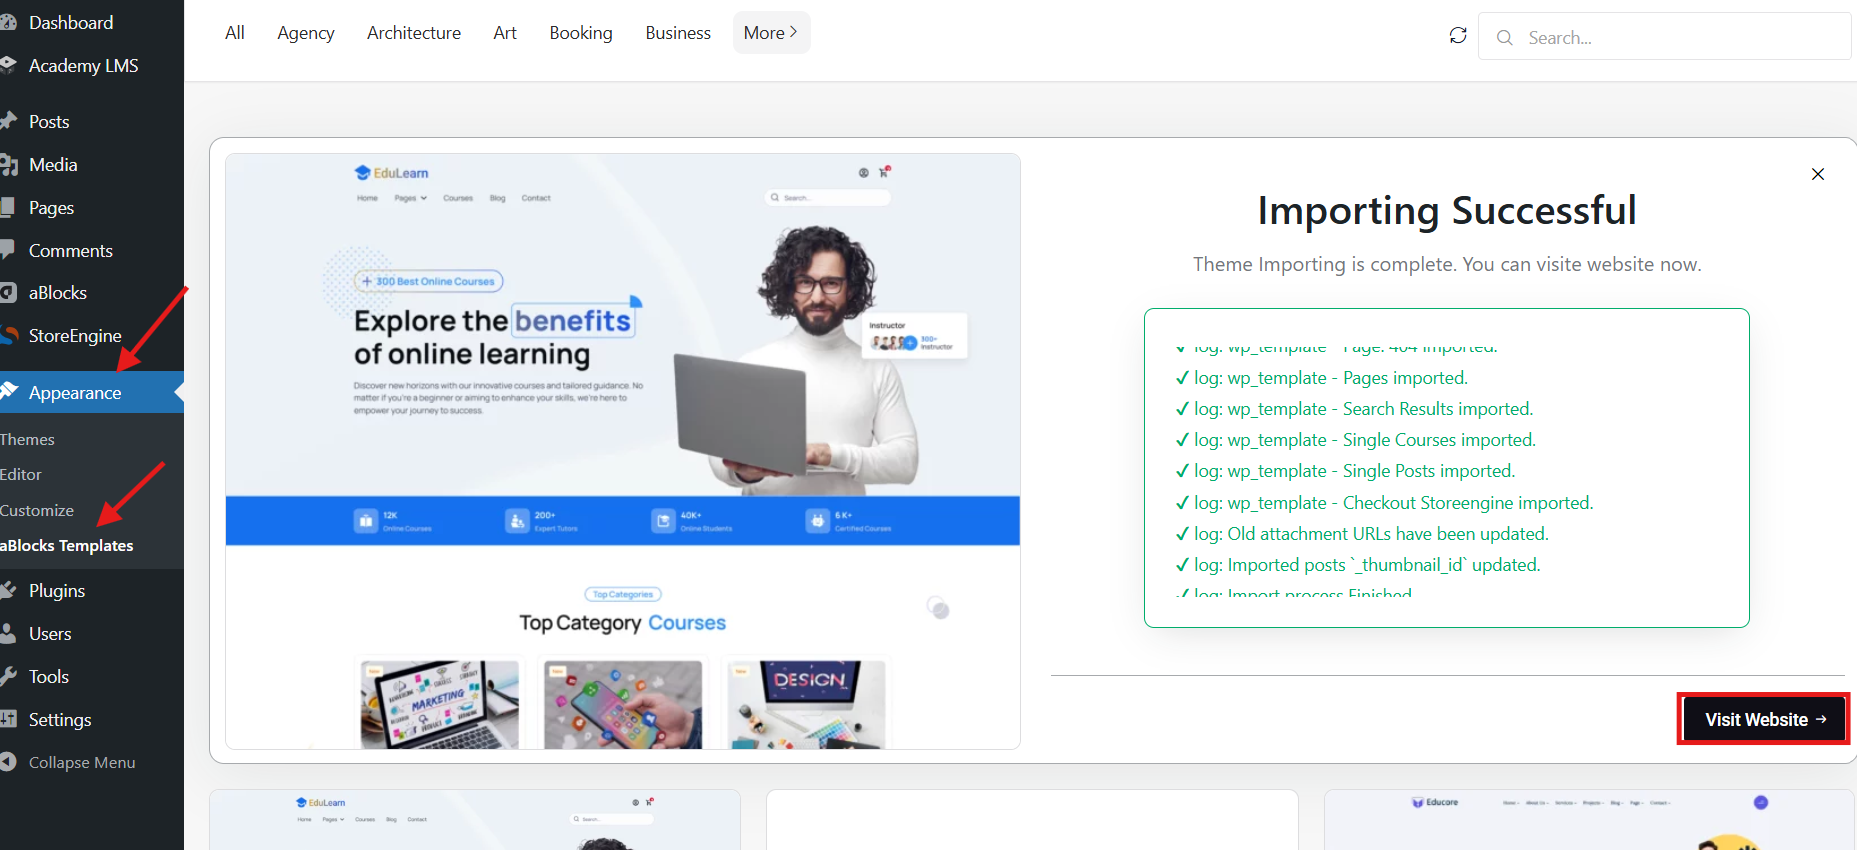The image size is (1857, 850).
Task: Open the Comments menu item
Action: [70, 251]
